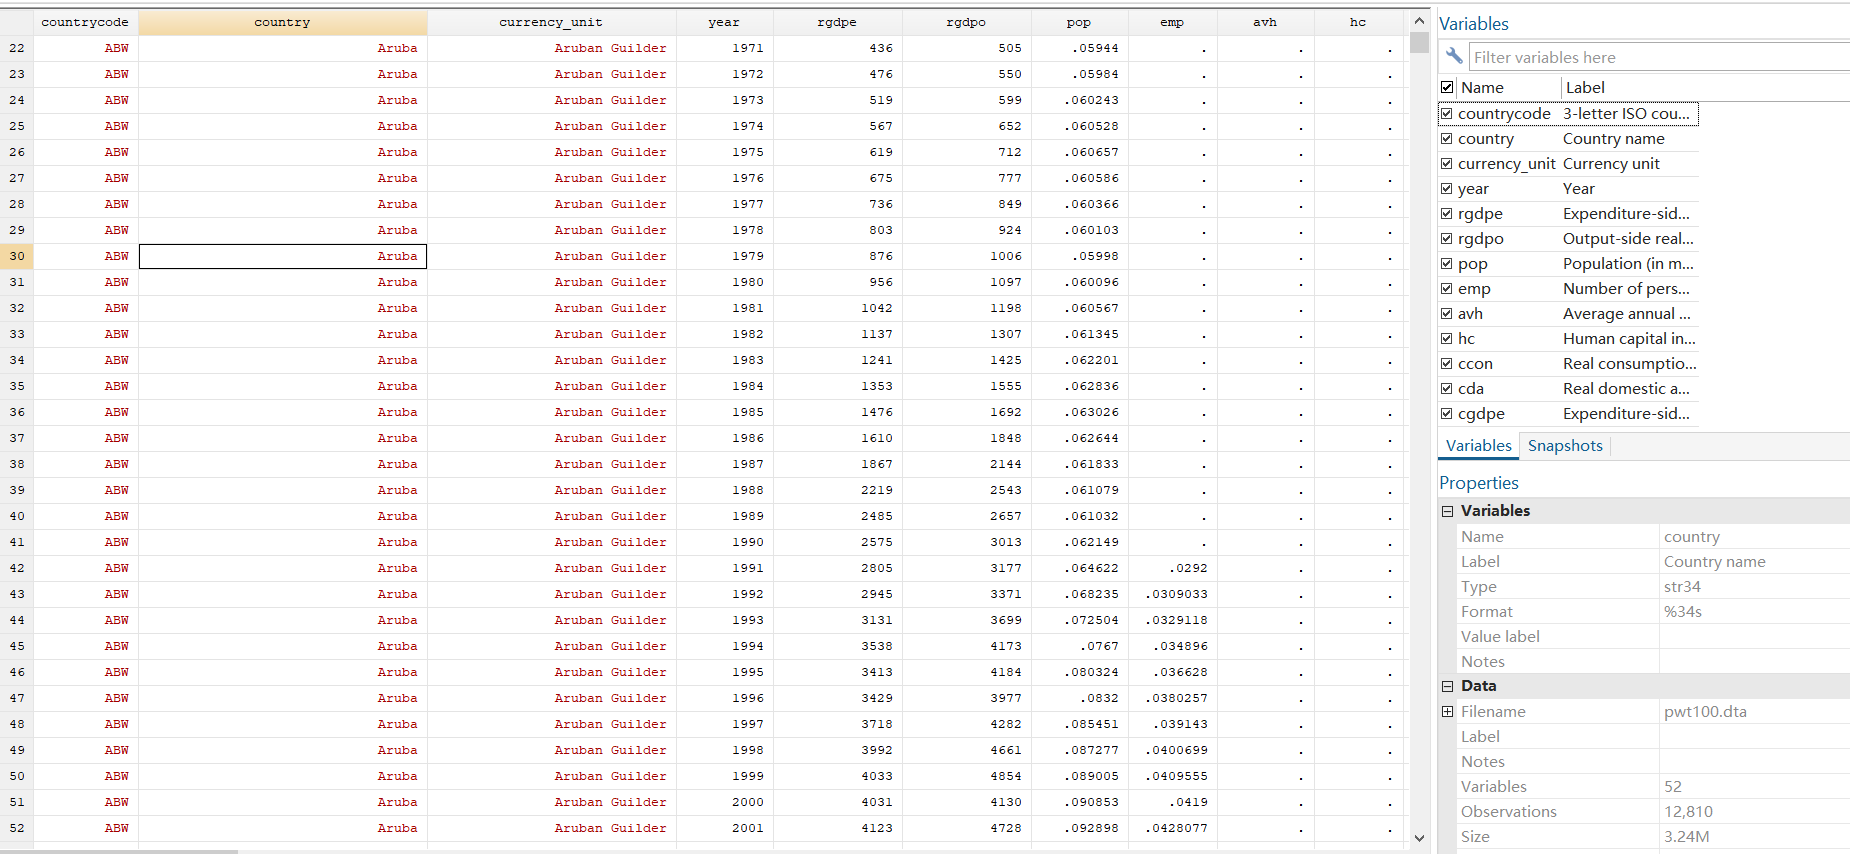This screenshot has width=1850, height=854.
Task: Select the emp column header
Action: click(x=1172, y=22)
